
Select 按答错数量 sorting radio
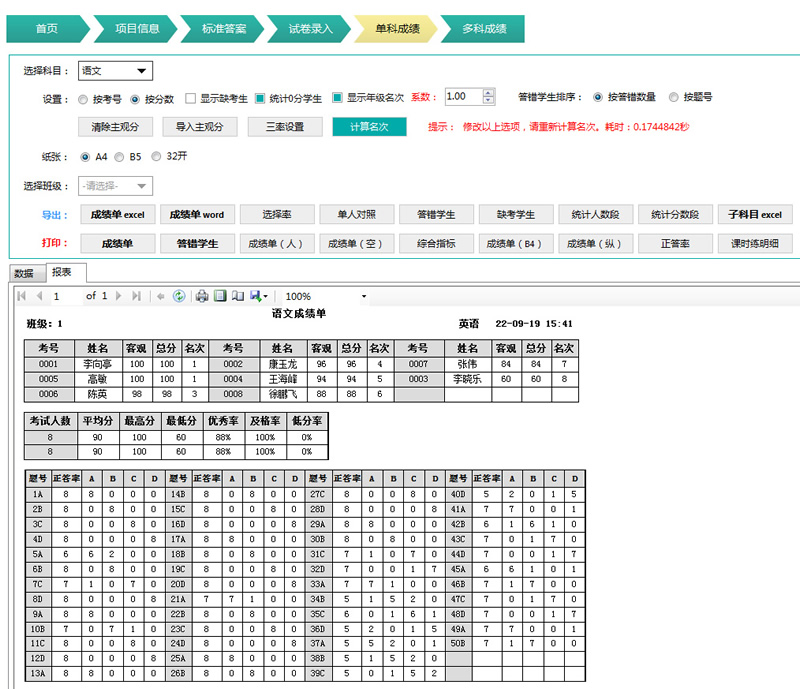598,97
